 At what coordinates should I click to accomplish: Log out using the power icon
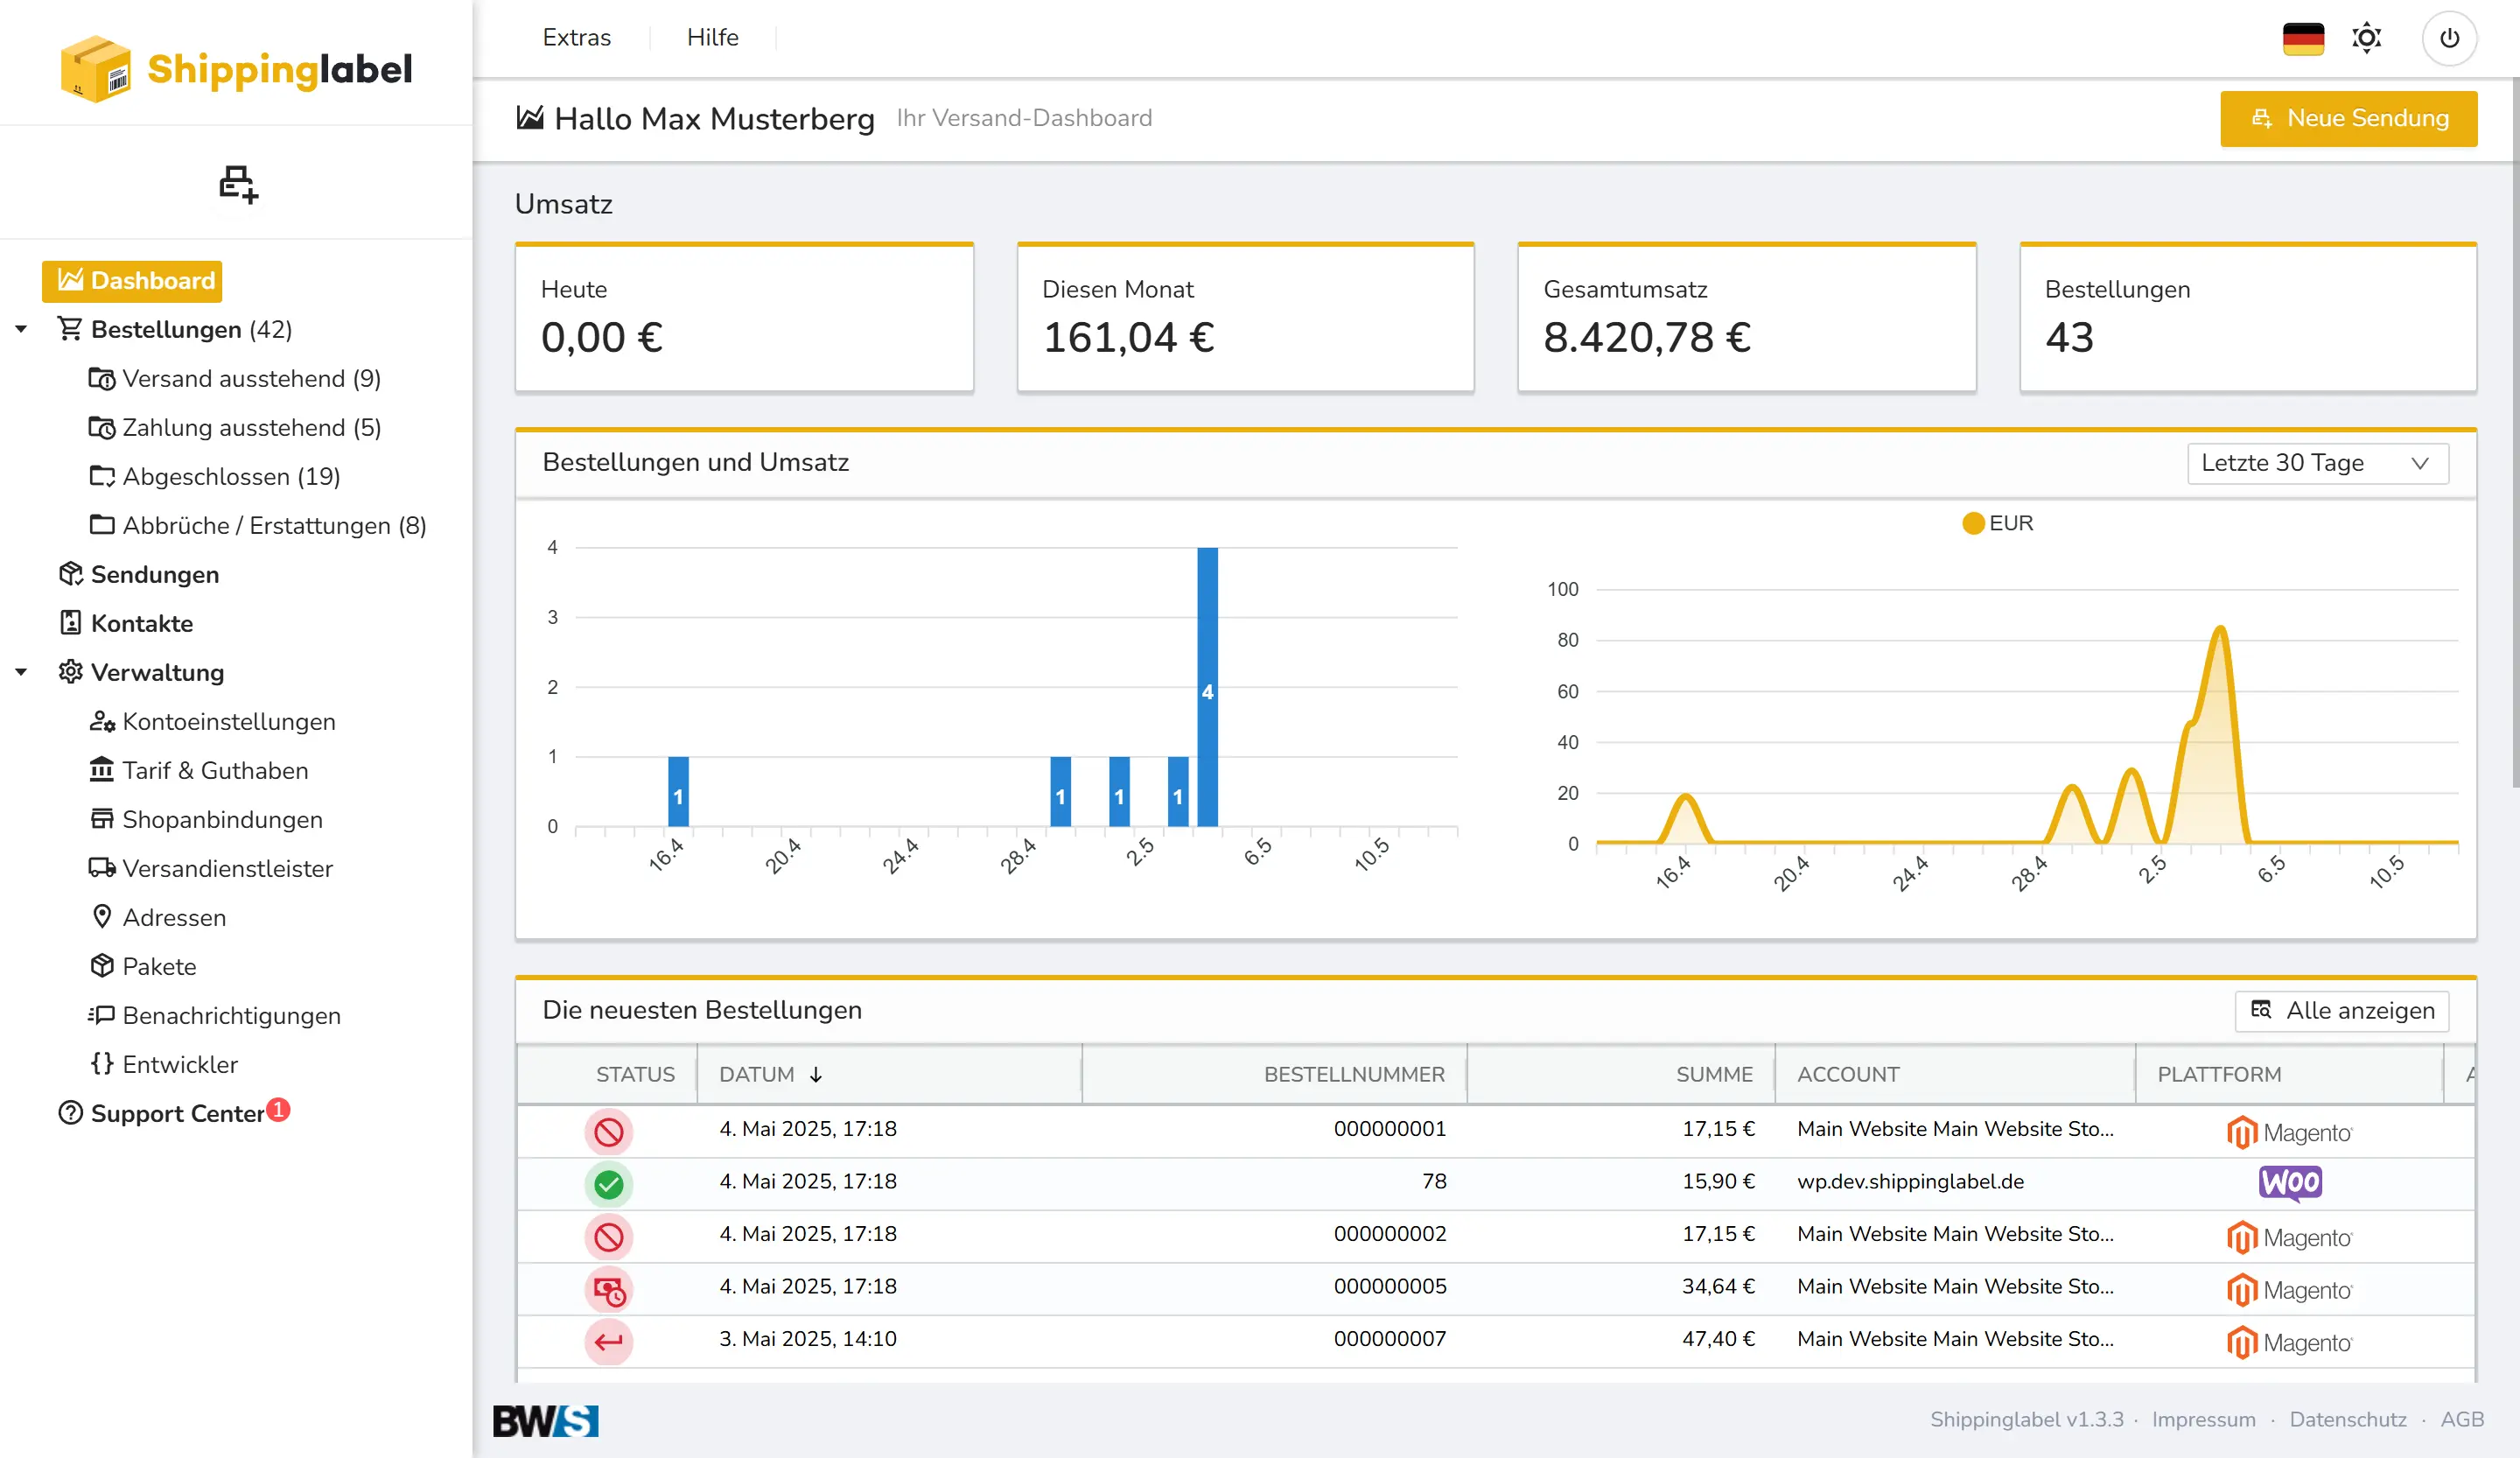[2450, 38]
